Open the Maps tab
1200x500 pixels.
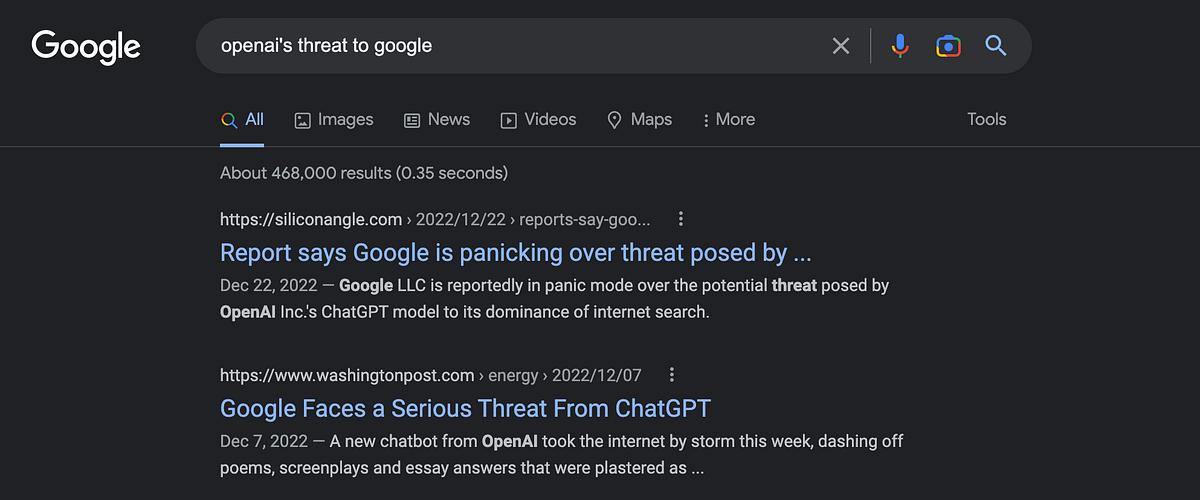click(640, 120)
